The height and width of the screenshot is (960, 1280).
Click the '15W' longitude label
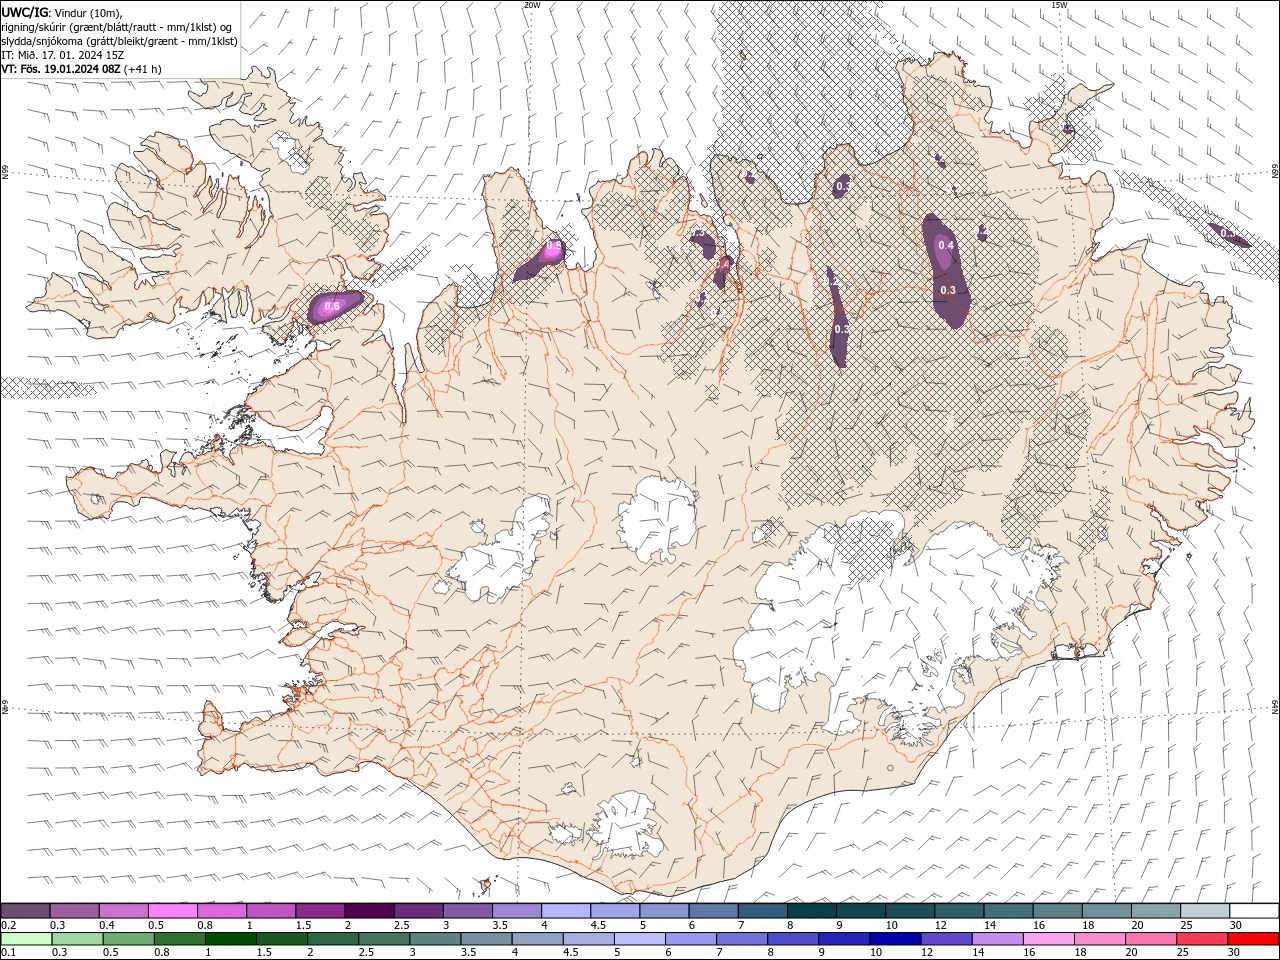tap(1060, 5)
